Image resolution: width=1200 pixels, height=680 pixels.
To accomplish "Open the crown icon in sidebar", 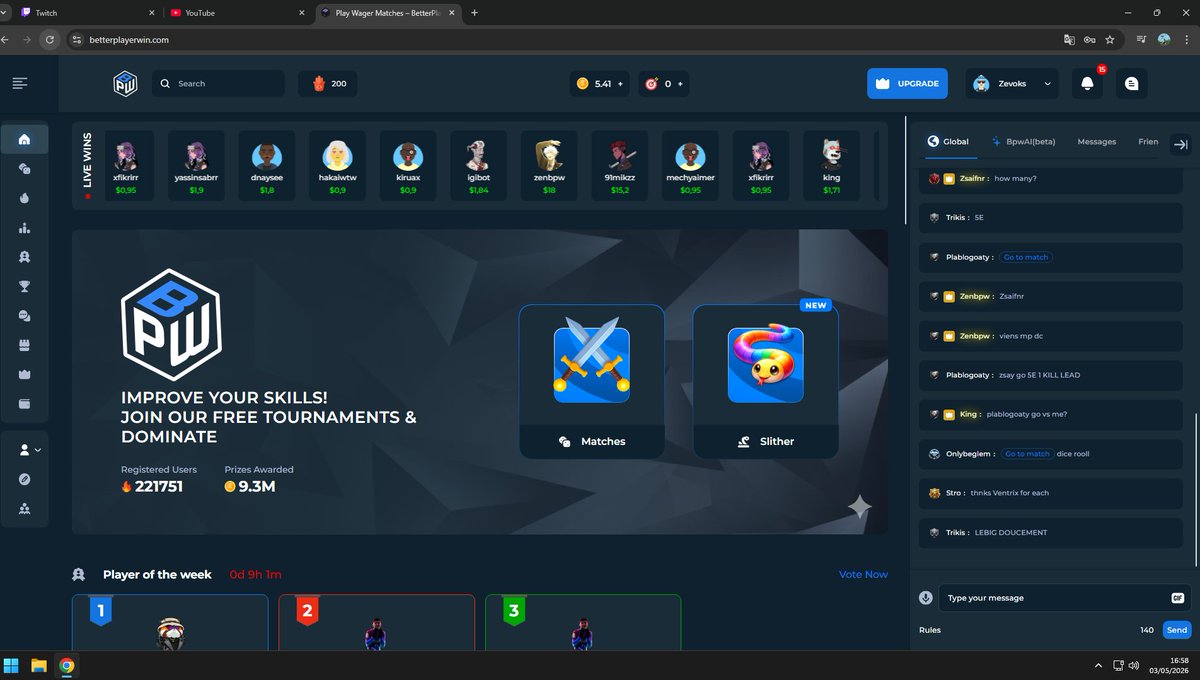I will click(24, 374).
